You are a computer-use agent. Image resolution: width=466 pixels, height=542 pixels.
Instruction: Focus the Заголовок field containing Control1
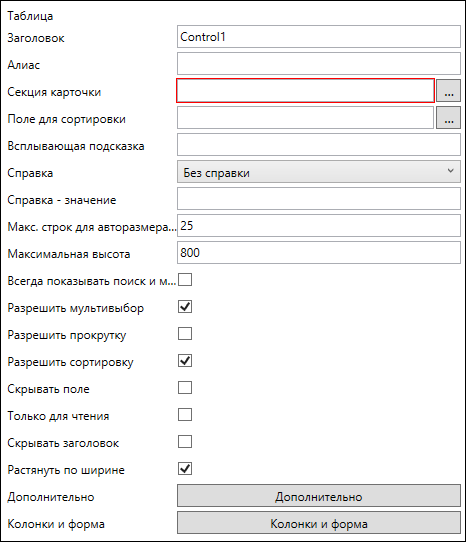pyautogui.click(x=319, y=36)
